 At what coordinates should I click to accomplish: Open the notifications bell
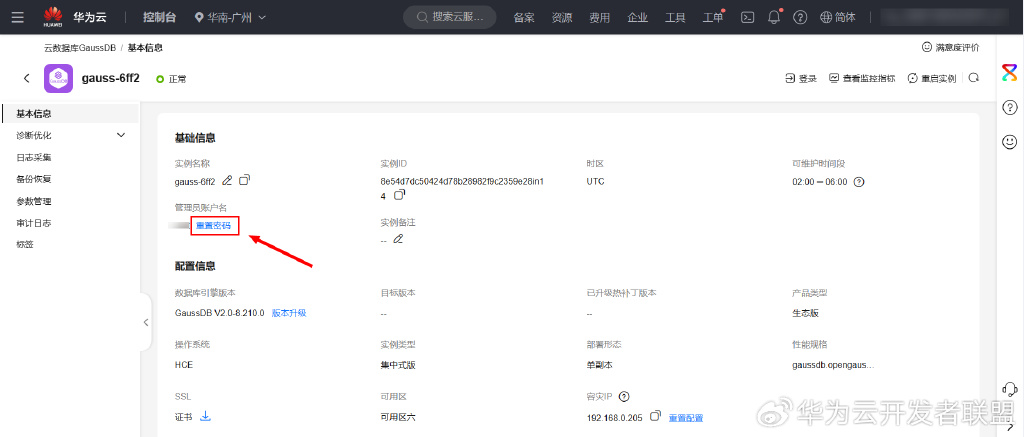(x=775, y=17)
